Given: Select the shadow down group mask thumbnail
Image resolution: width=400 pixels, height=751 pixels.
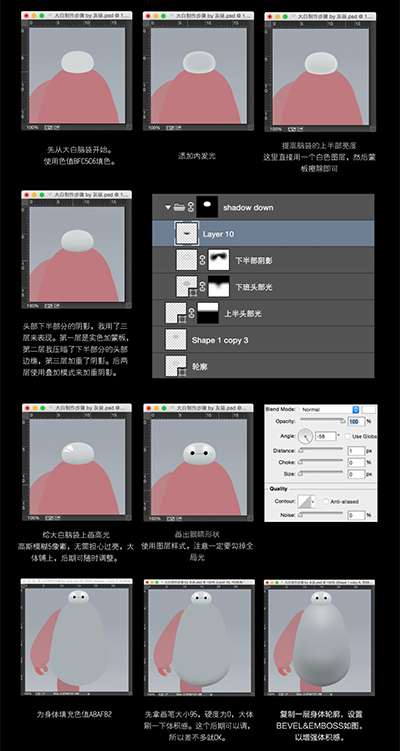Looking at the screenshot, I should pos(207,207).
